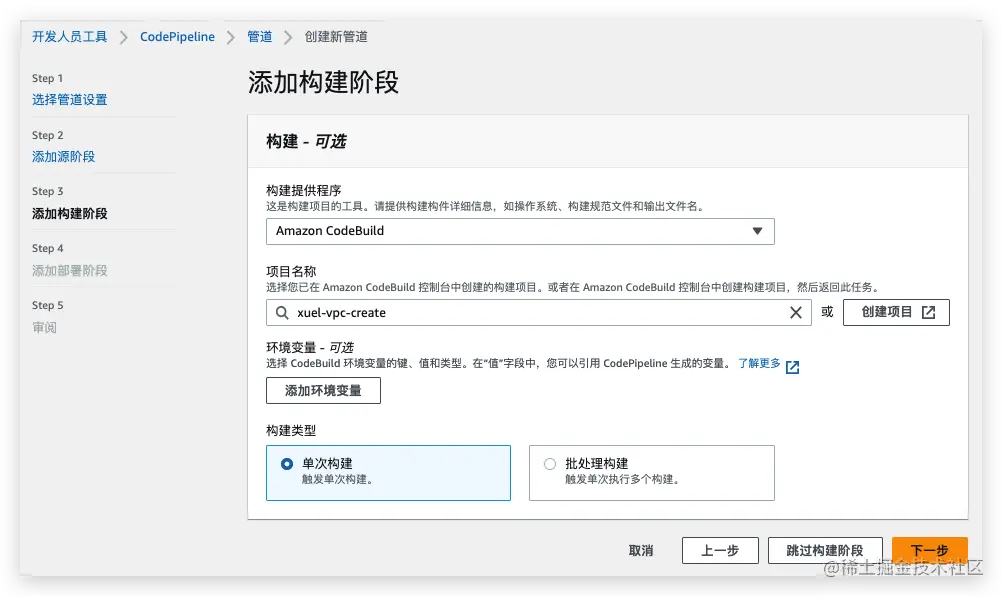This screenshot has width=1002, height=596.
Task: Click the 上一步 button
Action: tap(720, 551)
